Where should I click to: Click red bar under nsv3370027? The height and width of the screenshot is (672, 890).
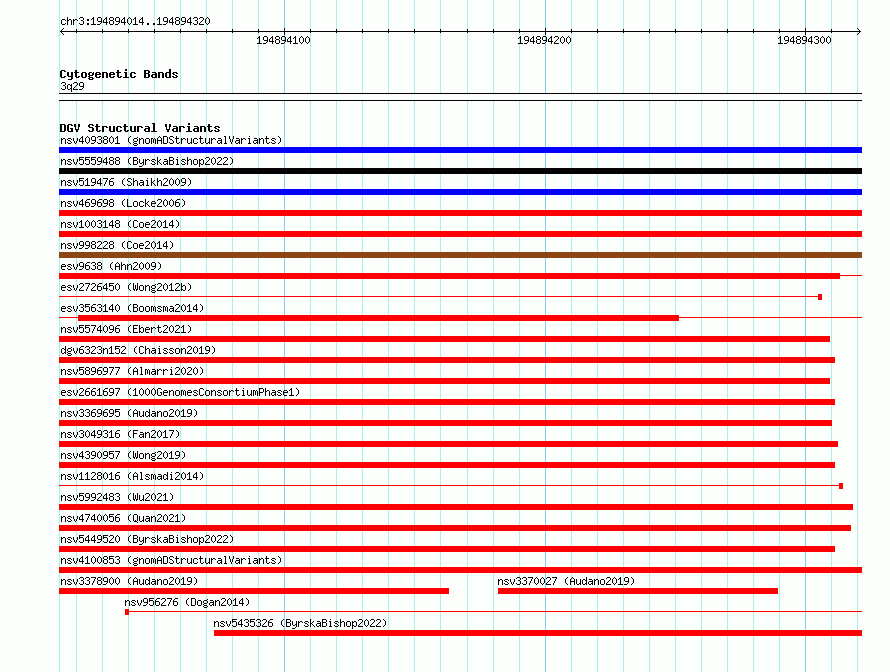(x=637, y=591)
